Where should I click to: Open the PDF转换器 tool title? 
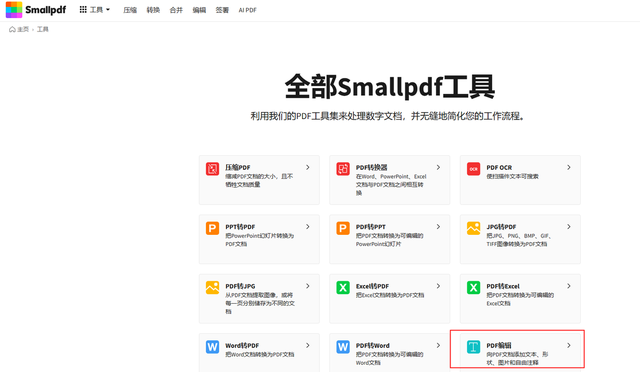(371, 167)
